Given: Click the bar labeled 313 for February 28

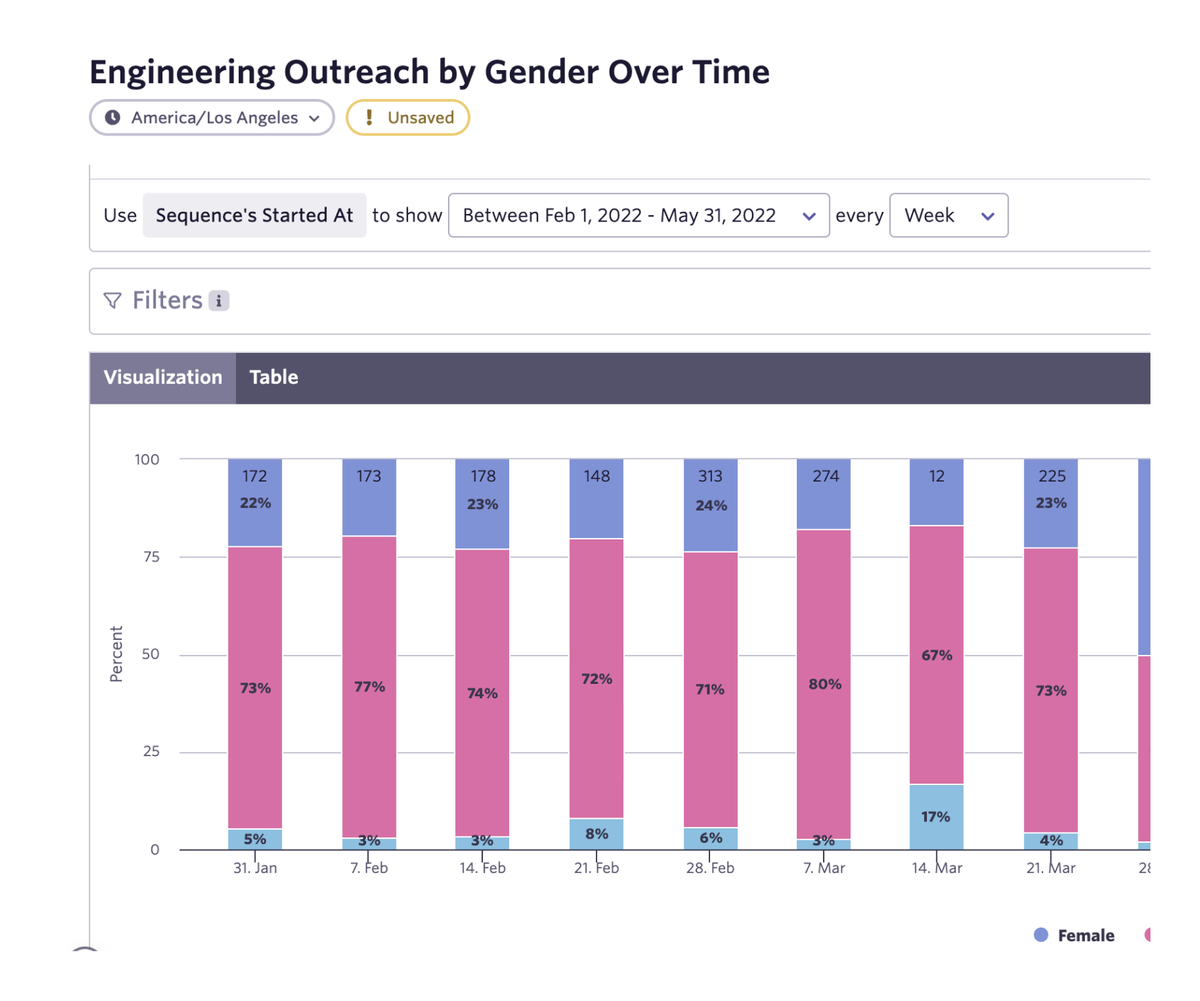Looking at the screenshot, I should pyautogui.click(x=710, y=477).
